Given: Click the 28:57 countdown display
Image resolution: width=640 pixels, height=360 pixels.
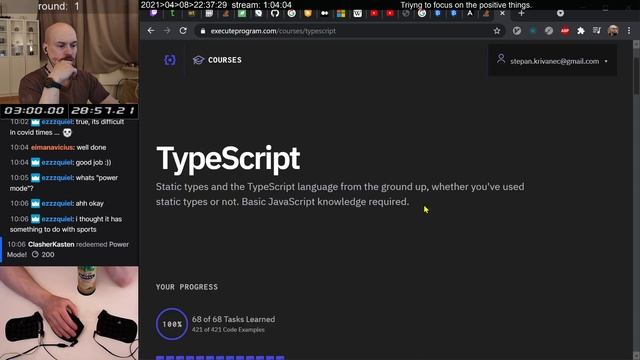Looking at the screenshot, I should point(103,111).
